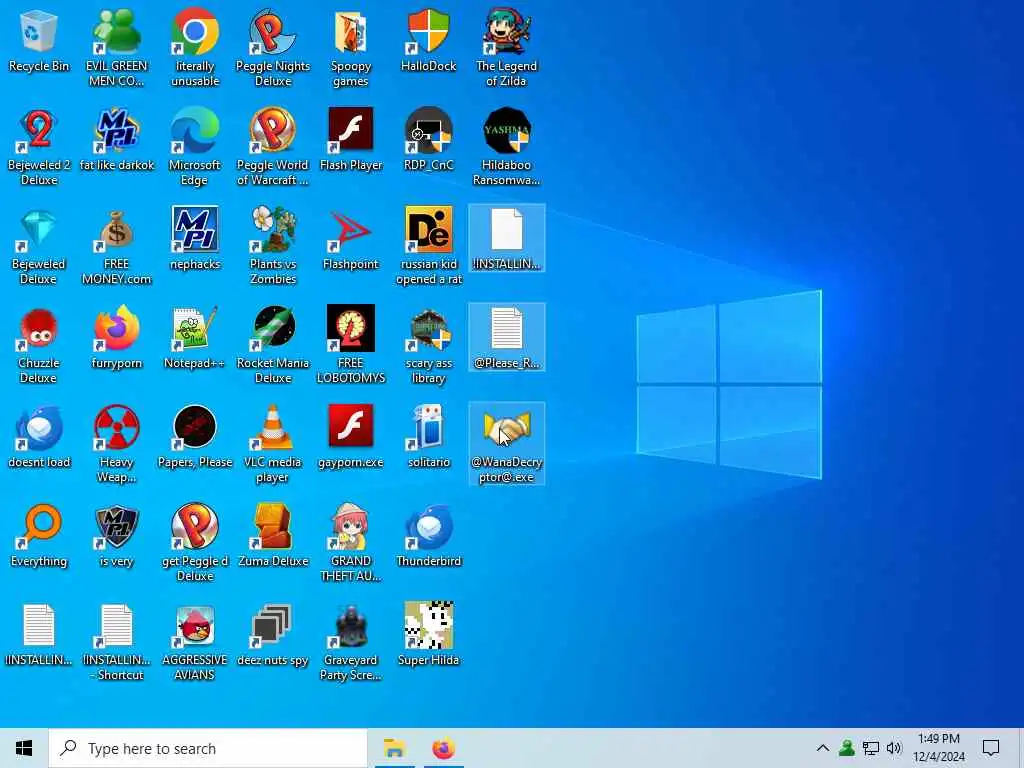Open File Explorer from the taskbar
1024x768 pixels.
[394, 748]
